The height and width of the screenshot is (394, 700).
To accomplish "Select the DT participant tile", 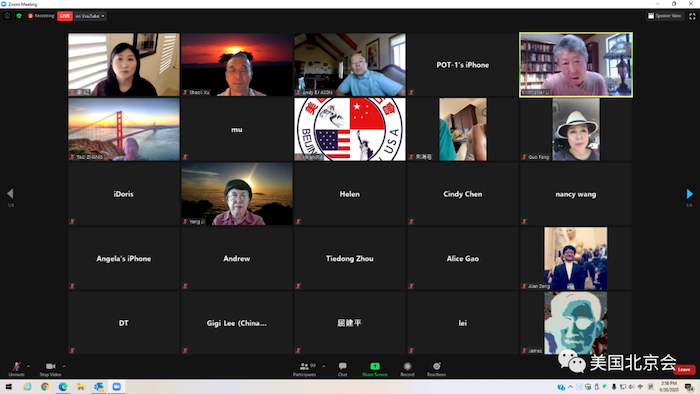I will [x=124, y=323].
